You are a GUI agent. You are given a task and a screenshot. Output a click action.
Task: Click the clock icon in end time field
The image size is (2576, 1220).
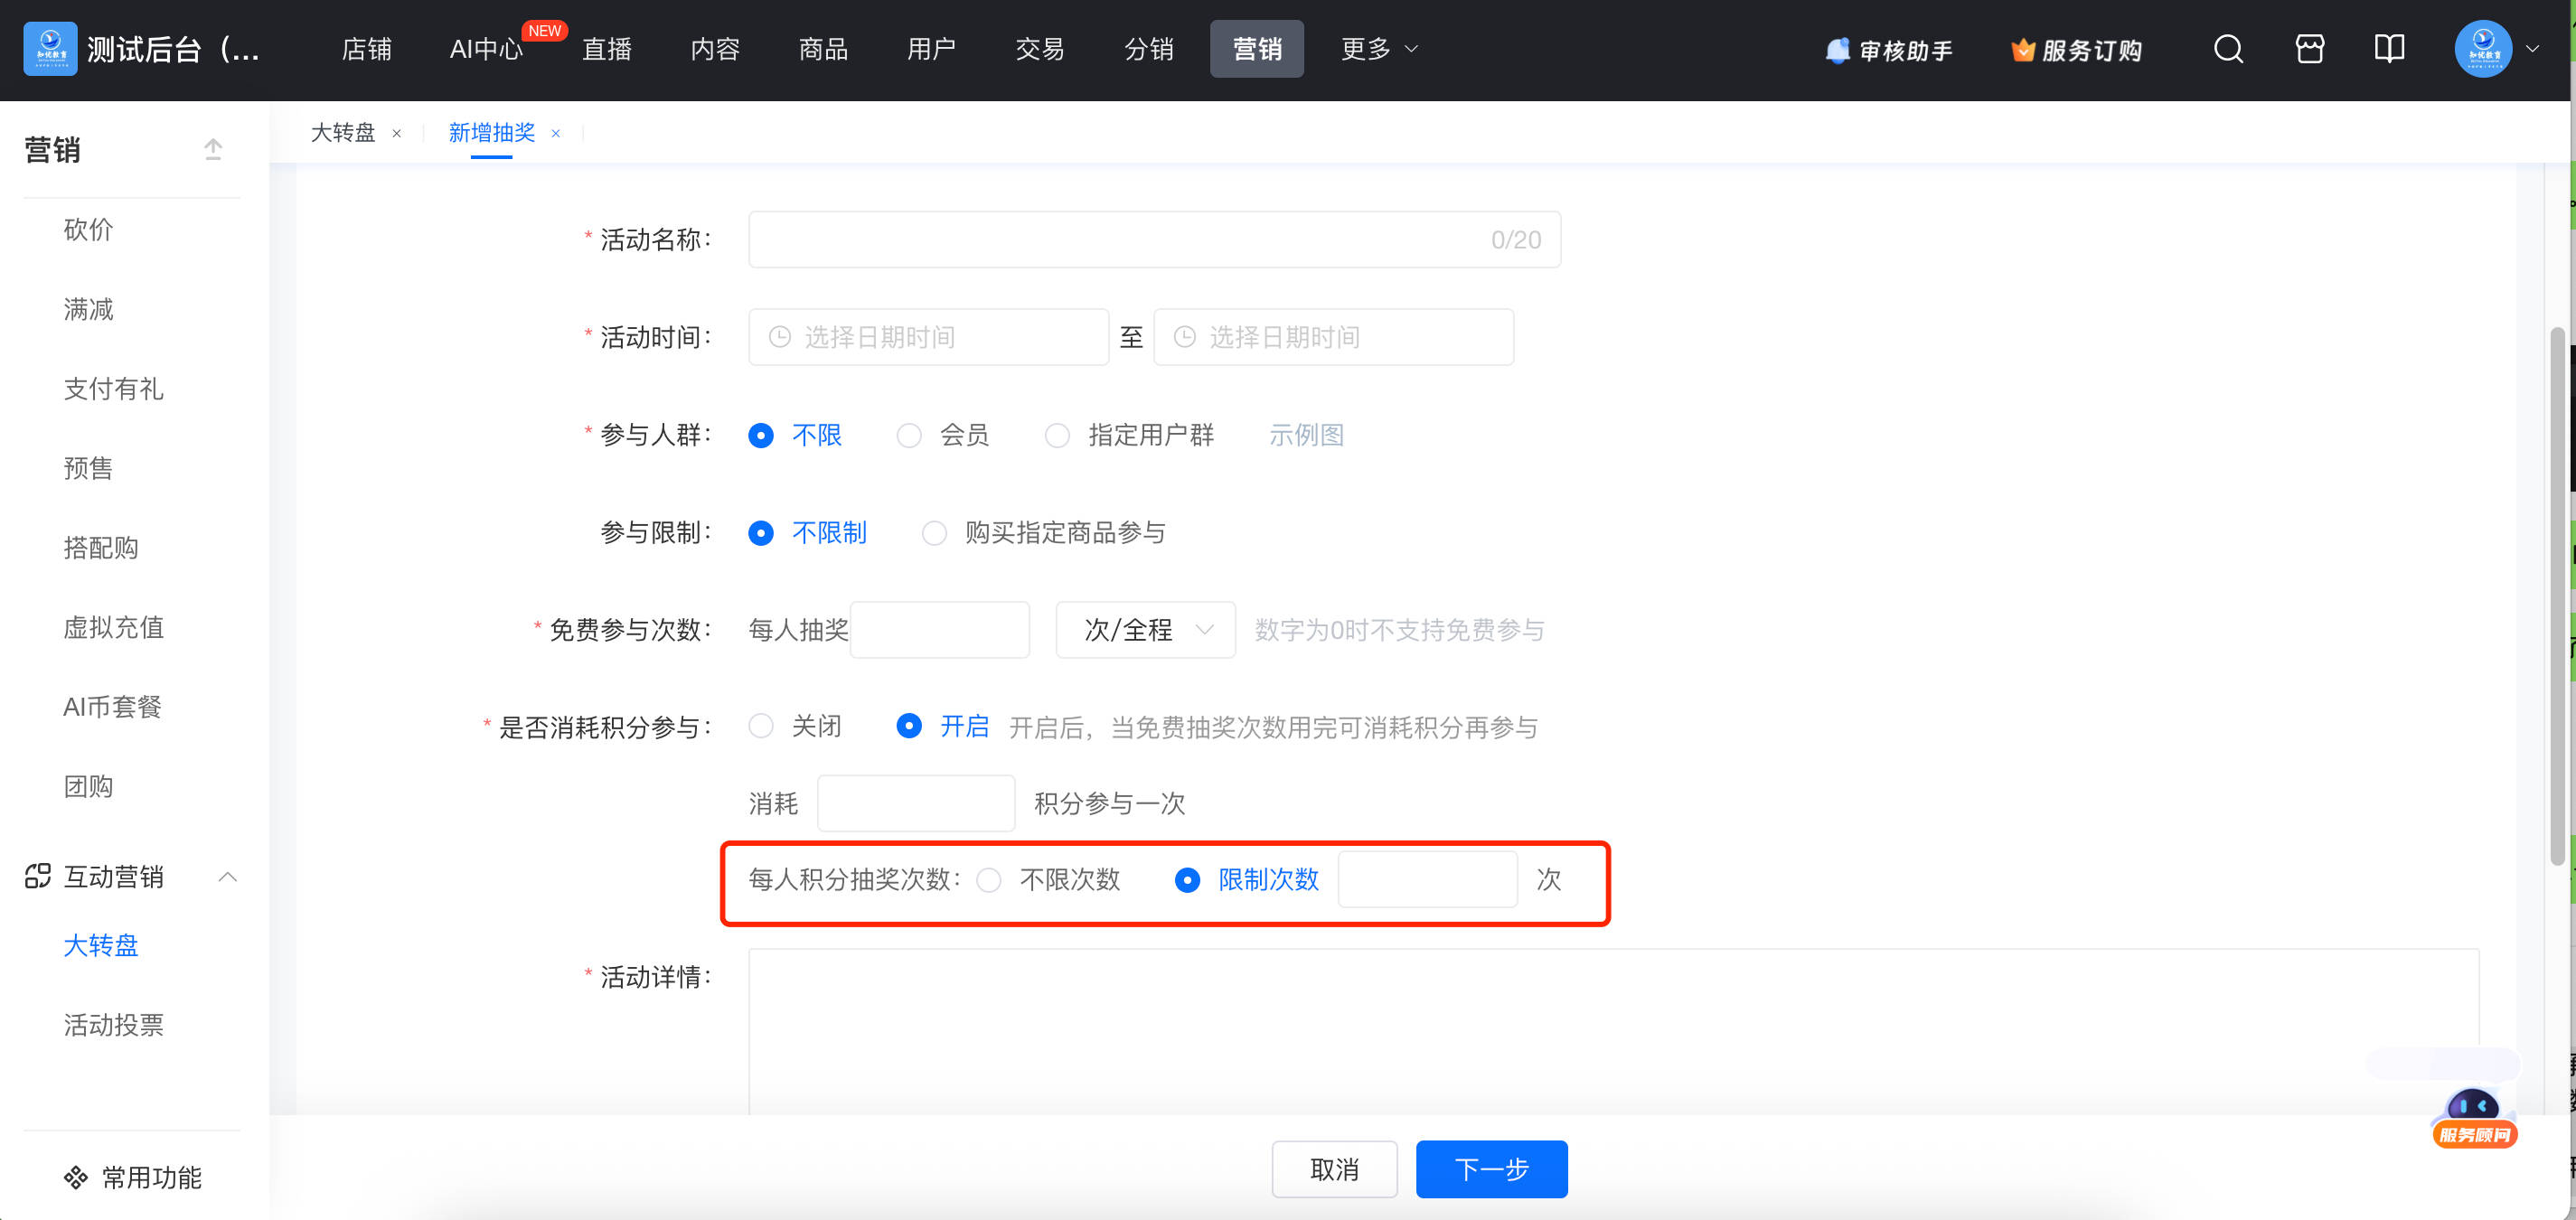[1184, 337]
